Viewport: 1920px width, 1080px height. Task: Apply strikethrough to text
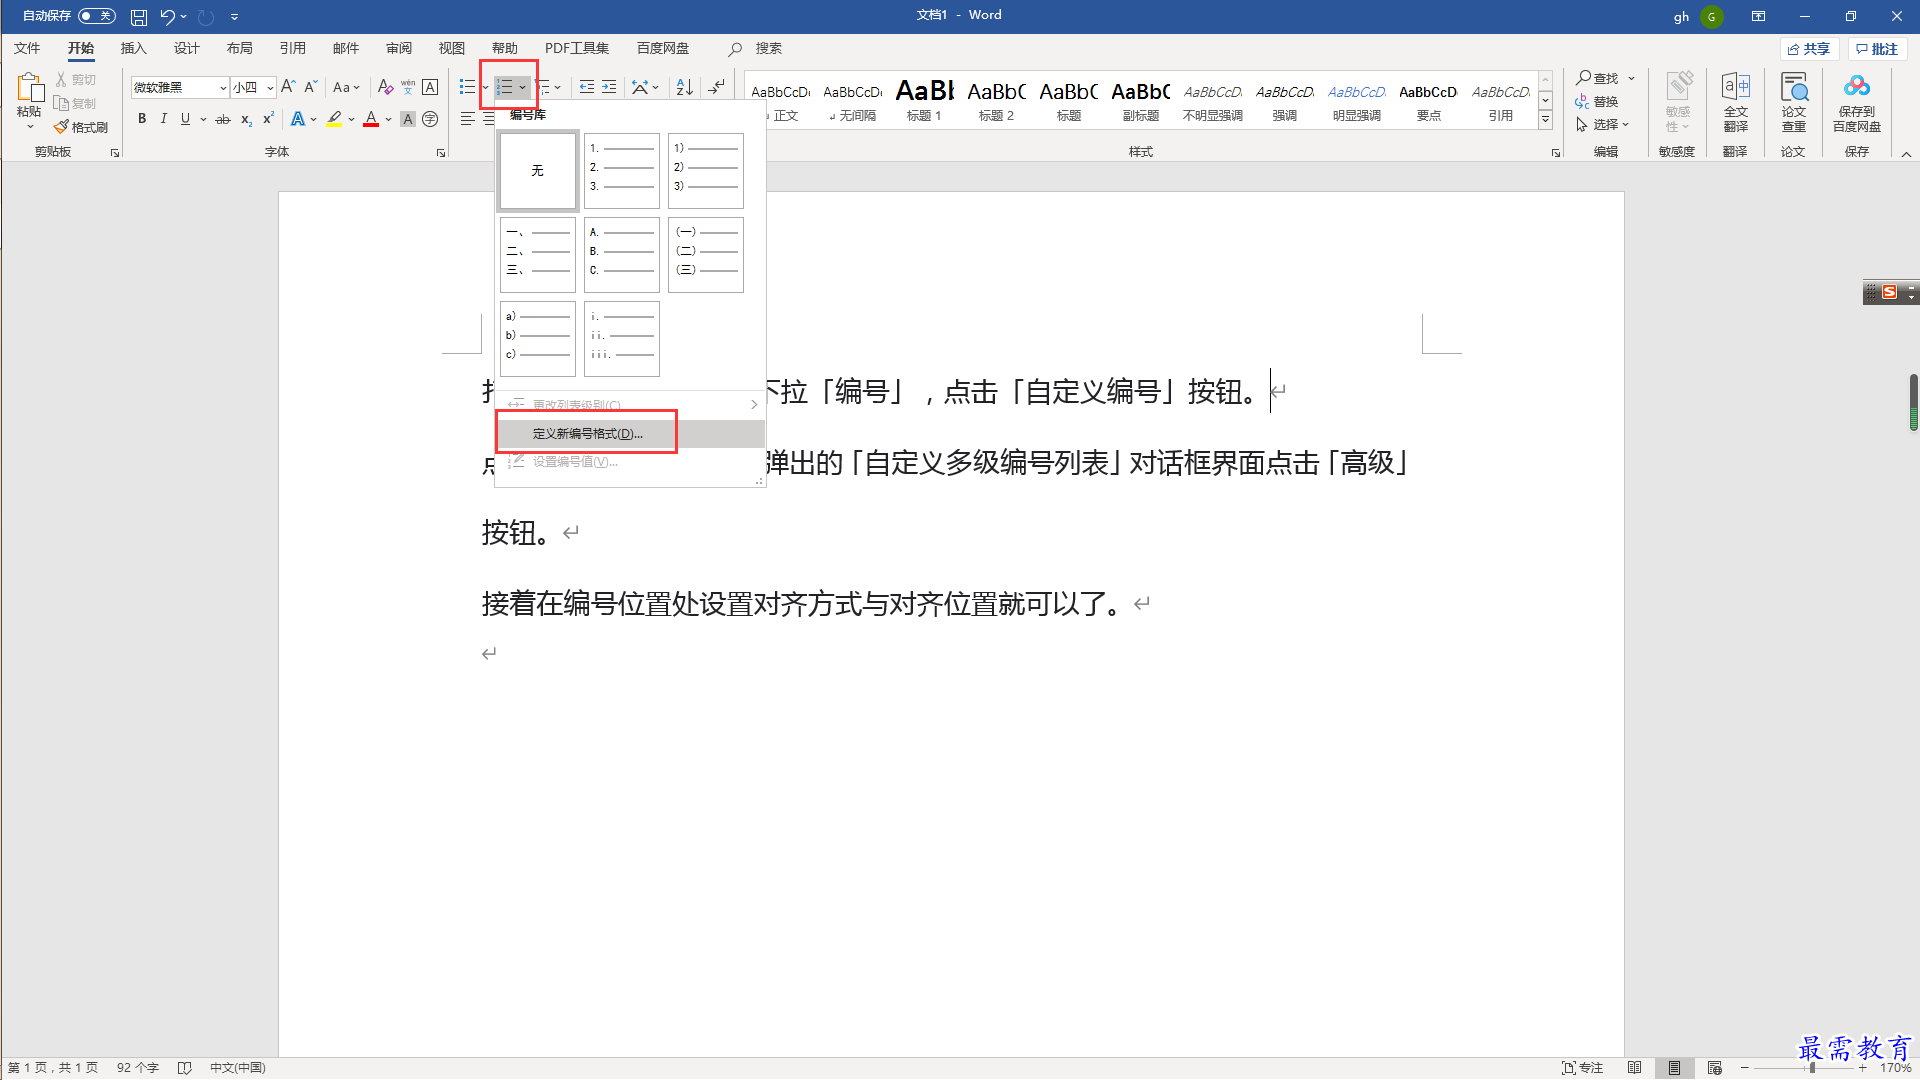point(223,118)
